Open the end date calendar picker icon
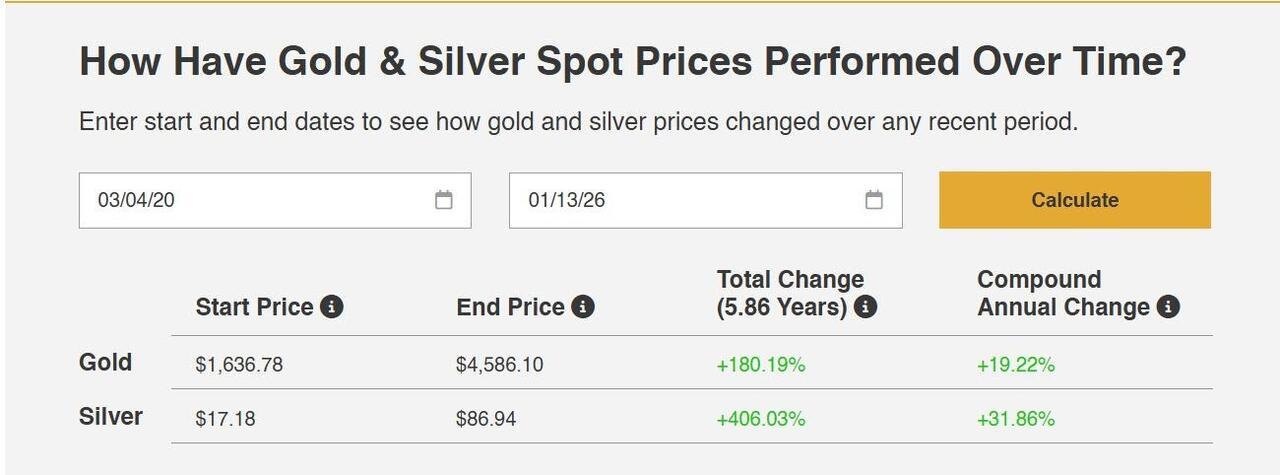 pyautogui.click(x=874, y=200)
